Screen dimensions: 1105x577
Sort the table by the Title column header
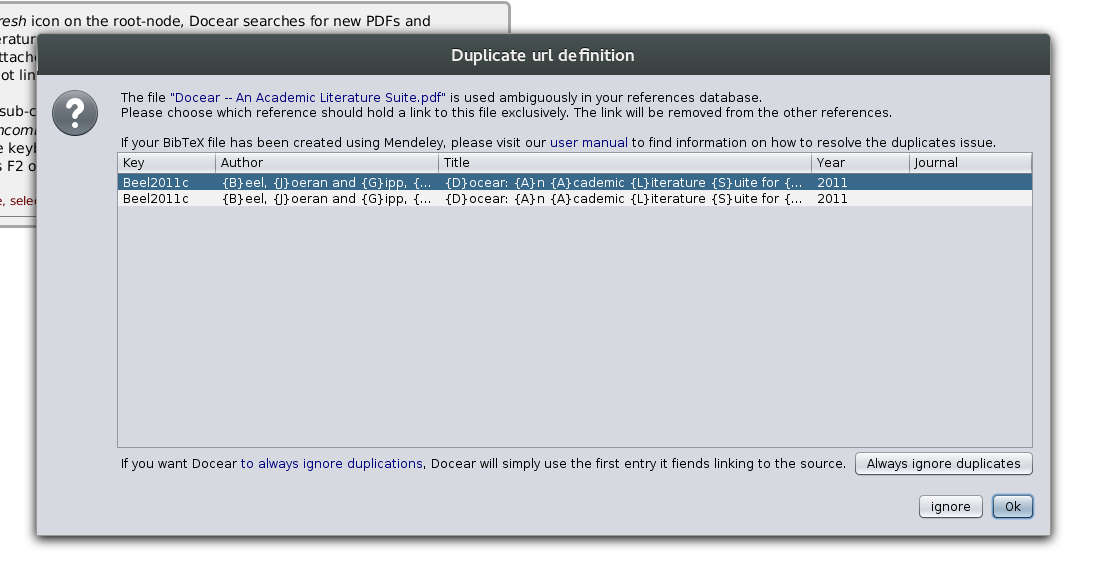[x=625, y=163]
